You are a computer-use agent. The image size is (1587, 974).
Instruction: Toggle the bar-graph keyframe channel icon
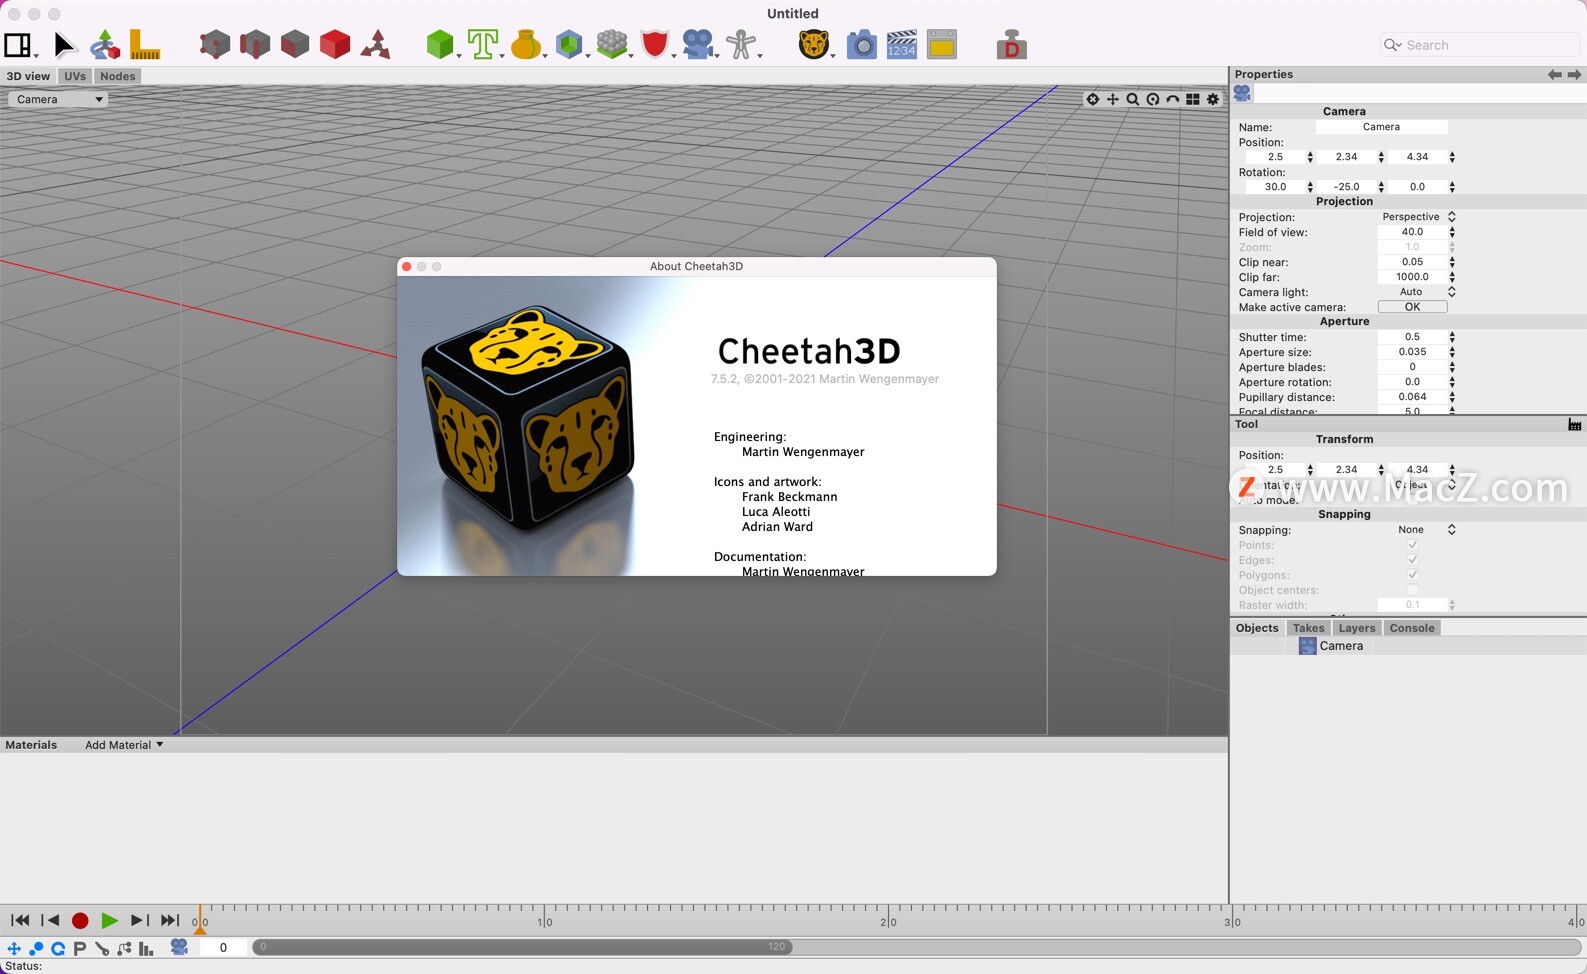click(146, 948)
